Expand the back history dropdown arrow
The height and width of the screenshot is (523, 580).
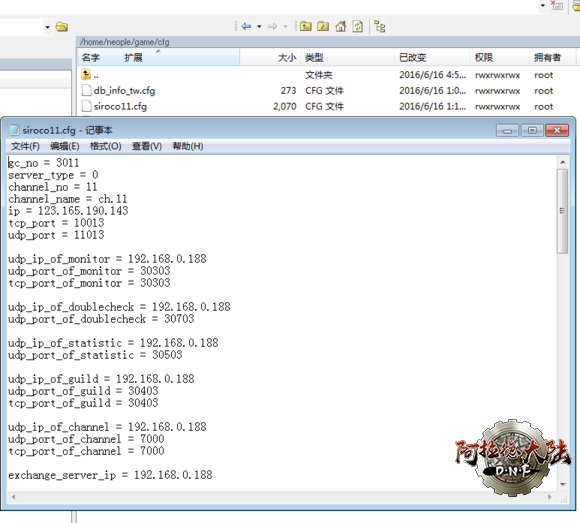point(259,26)
